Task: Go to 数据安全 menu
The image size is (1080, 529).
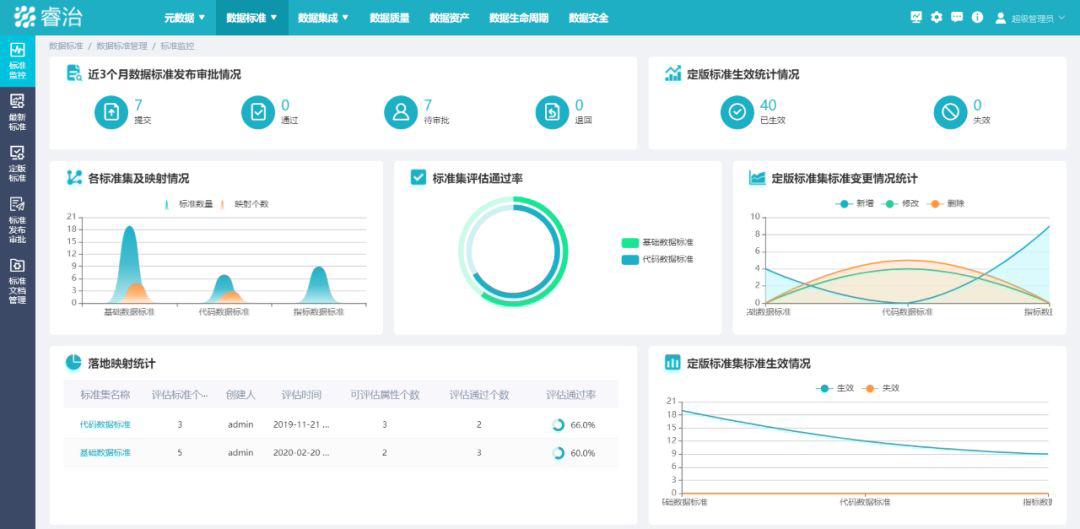Action: (x=589, y=18)
